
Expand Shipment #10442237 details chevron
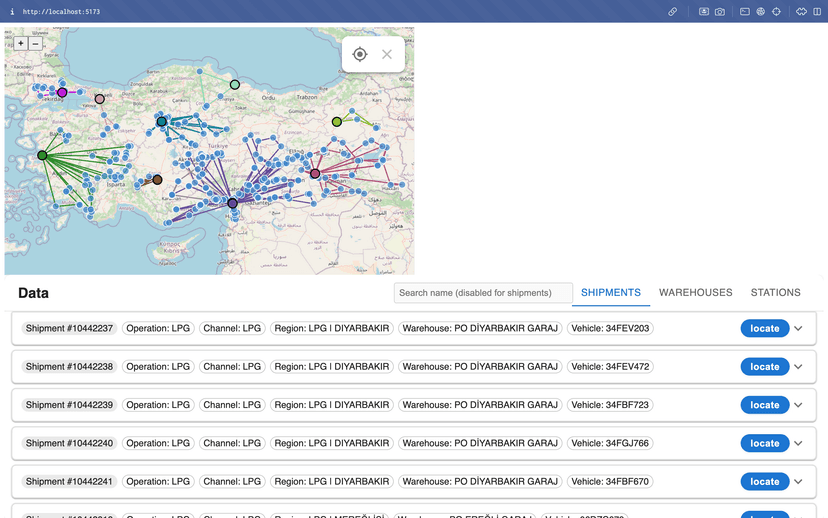click(798, 329)
